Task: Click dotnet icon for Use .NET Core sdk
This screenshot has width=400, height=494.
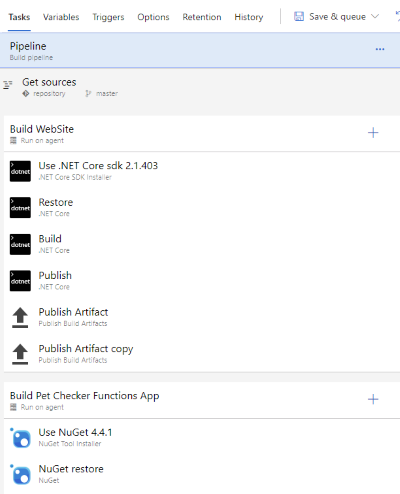Action: point(20,171)
